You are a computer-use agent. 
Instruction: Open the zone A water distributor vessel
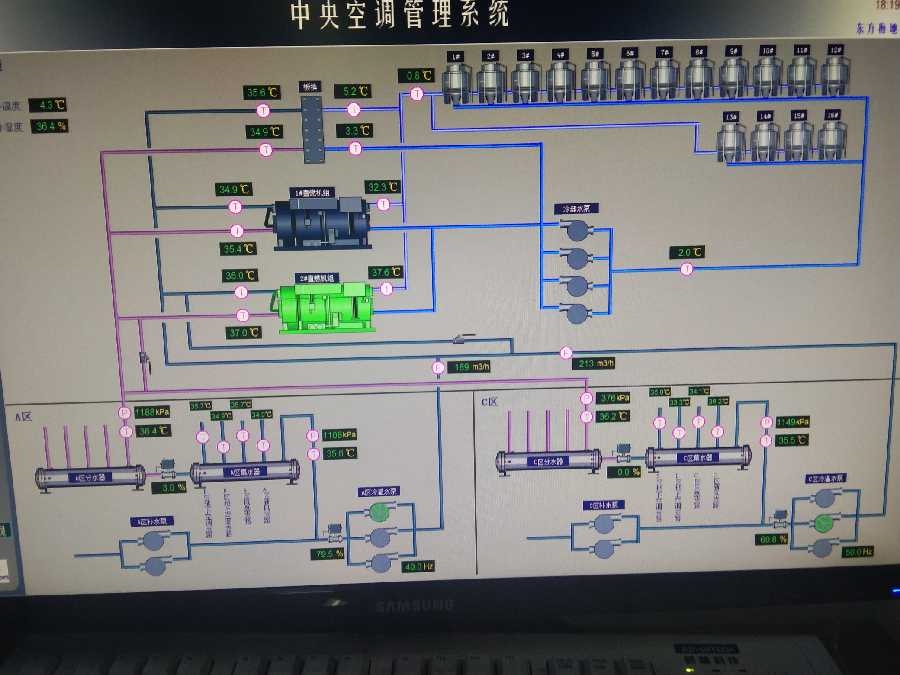(x=91, y=478)
